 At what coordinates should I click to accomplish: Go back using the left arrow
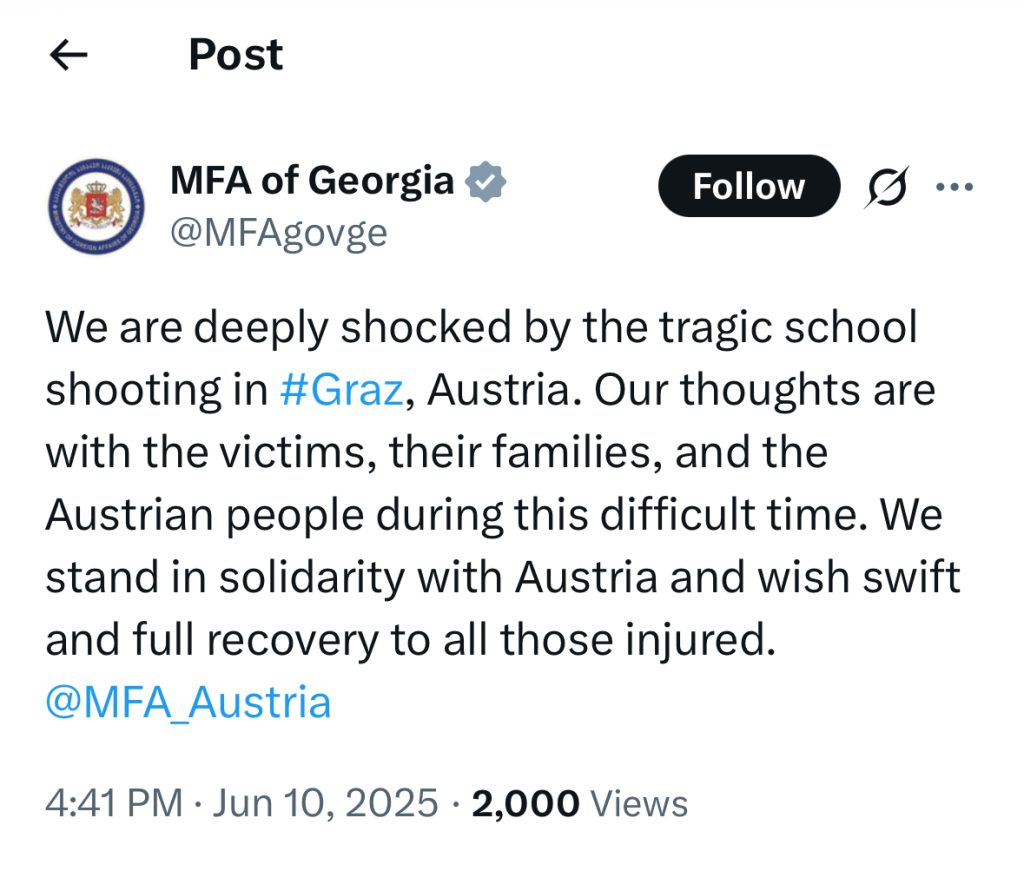pyautogui.click(x=69, y=54)
